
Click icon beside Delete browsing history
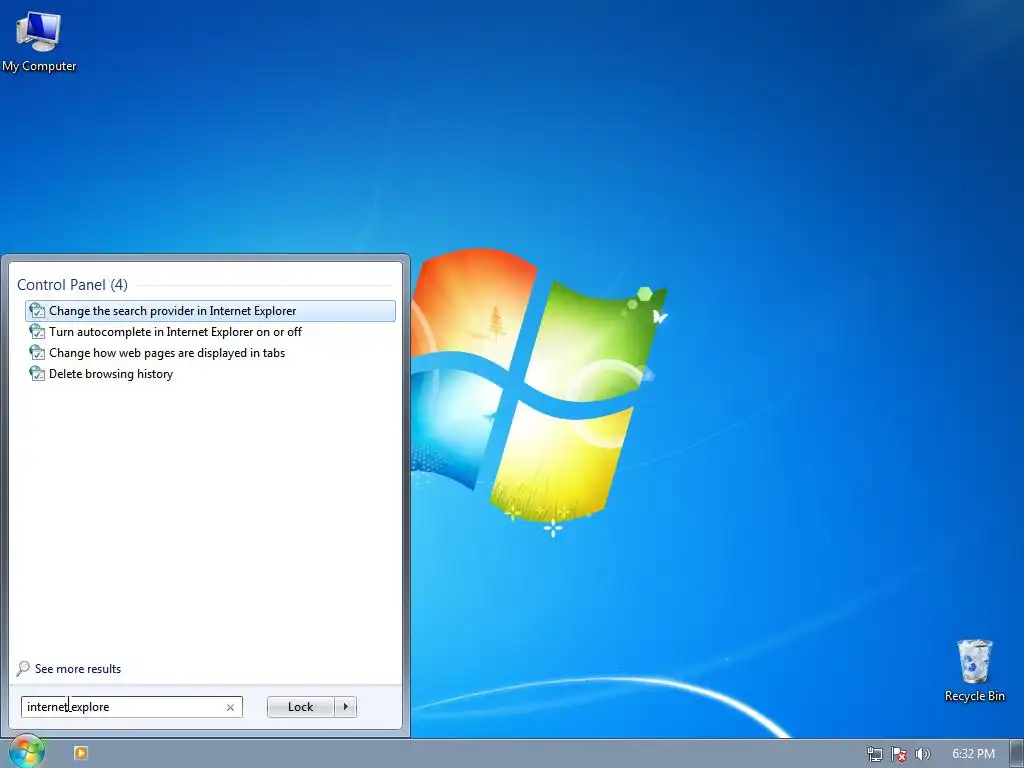37,374
